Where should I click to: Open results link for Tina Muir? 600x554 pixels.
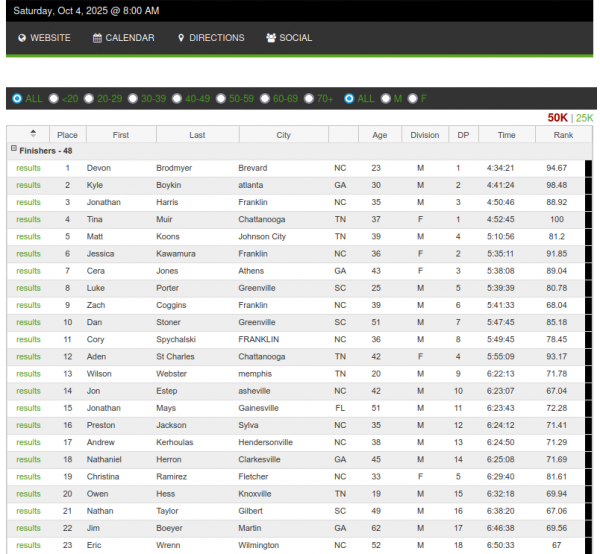pos(28,219)
